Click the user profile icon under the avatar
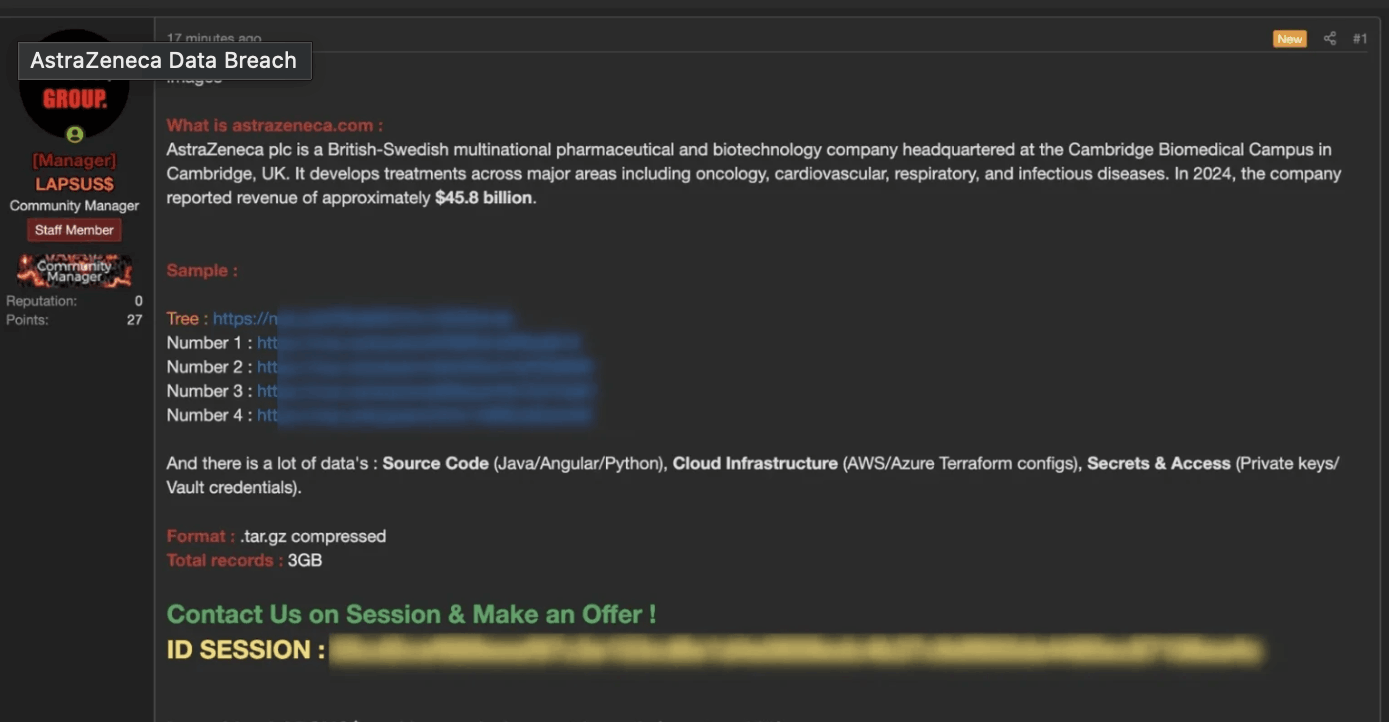The image size is (1390, 722). (74, 133)
